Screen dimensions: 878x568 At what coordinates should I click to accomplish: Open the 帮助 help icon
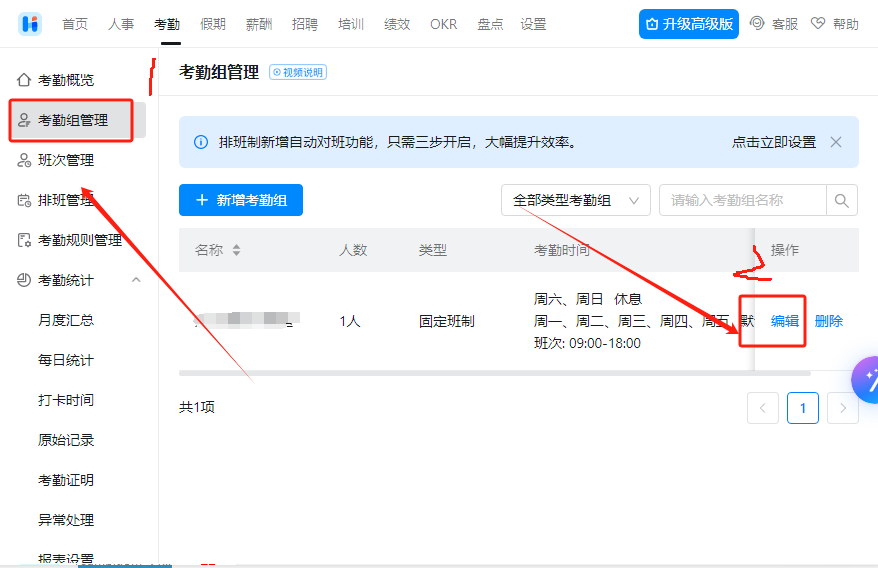(x=818, y=24)
